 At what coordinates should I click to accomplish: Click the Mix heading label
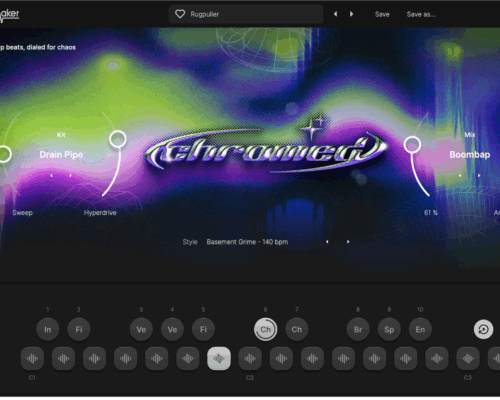click(470, 135)
